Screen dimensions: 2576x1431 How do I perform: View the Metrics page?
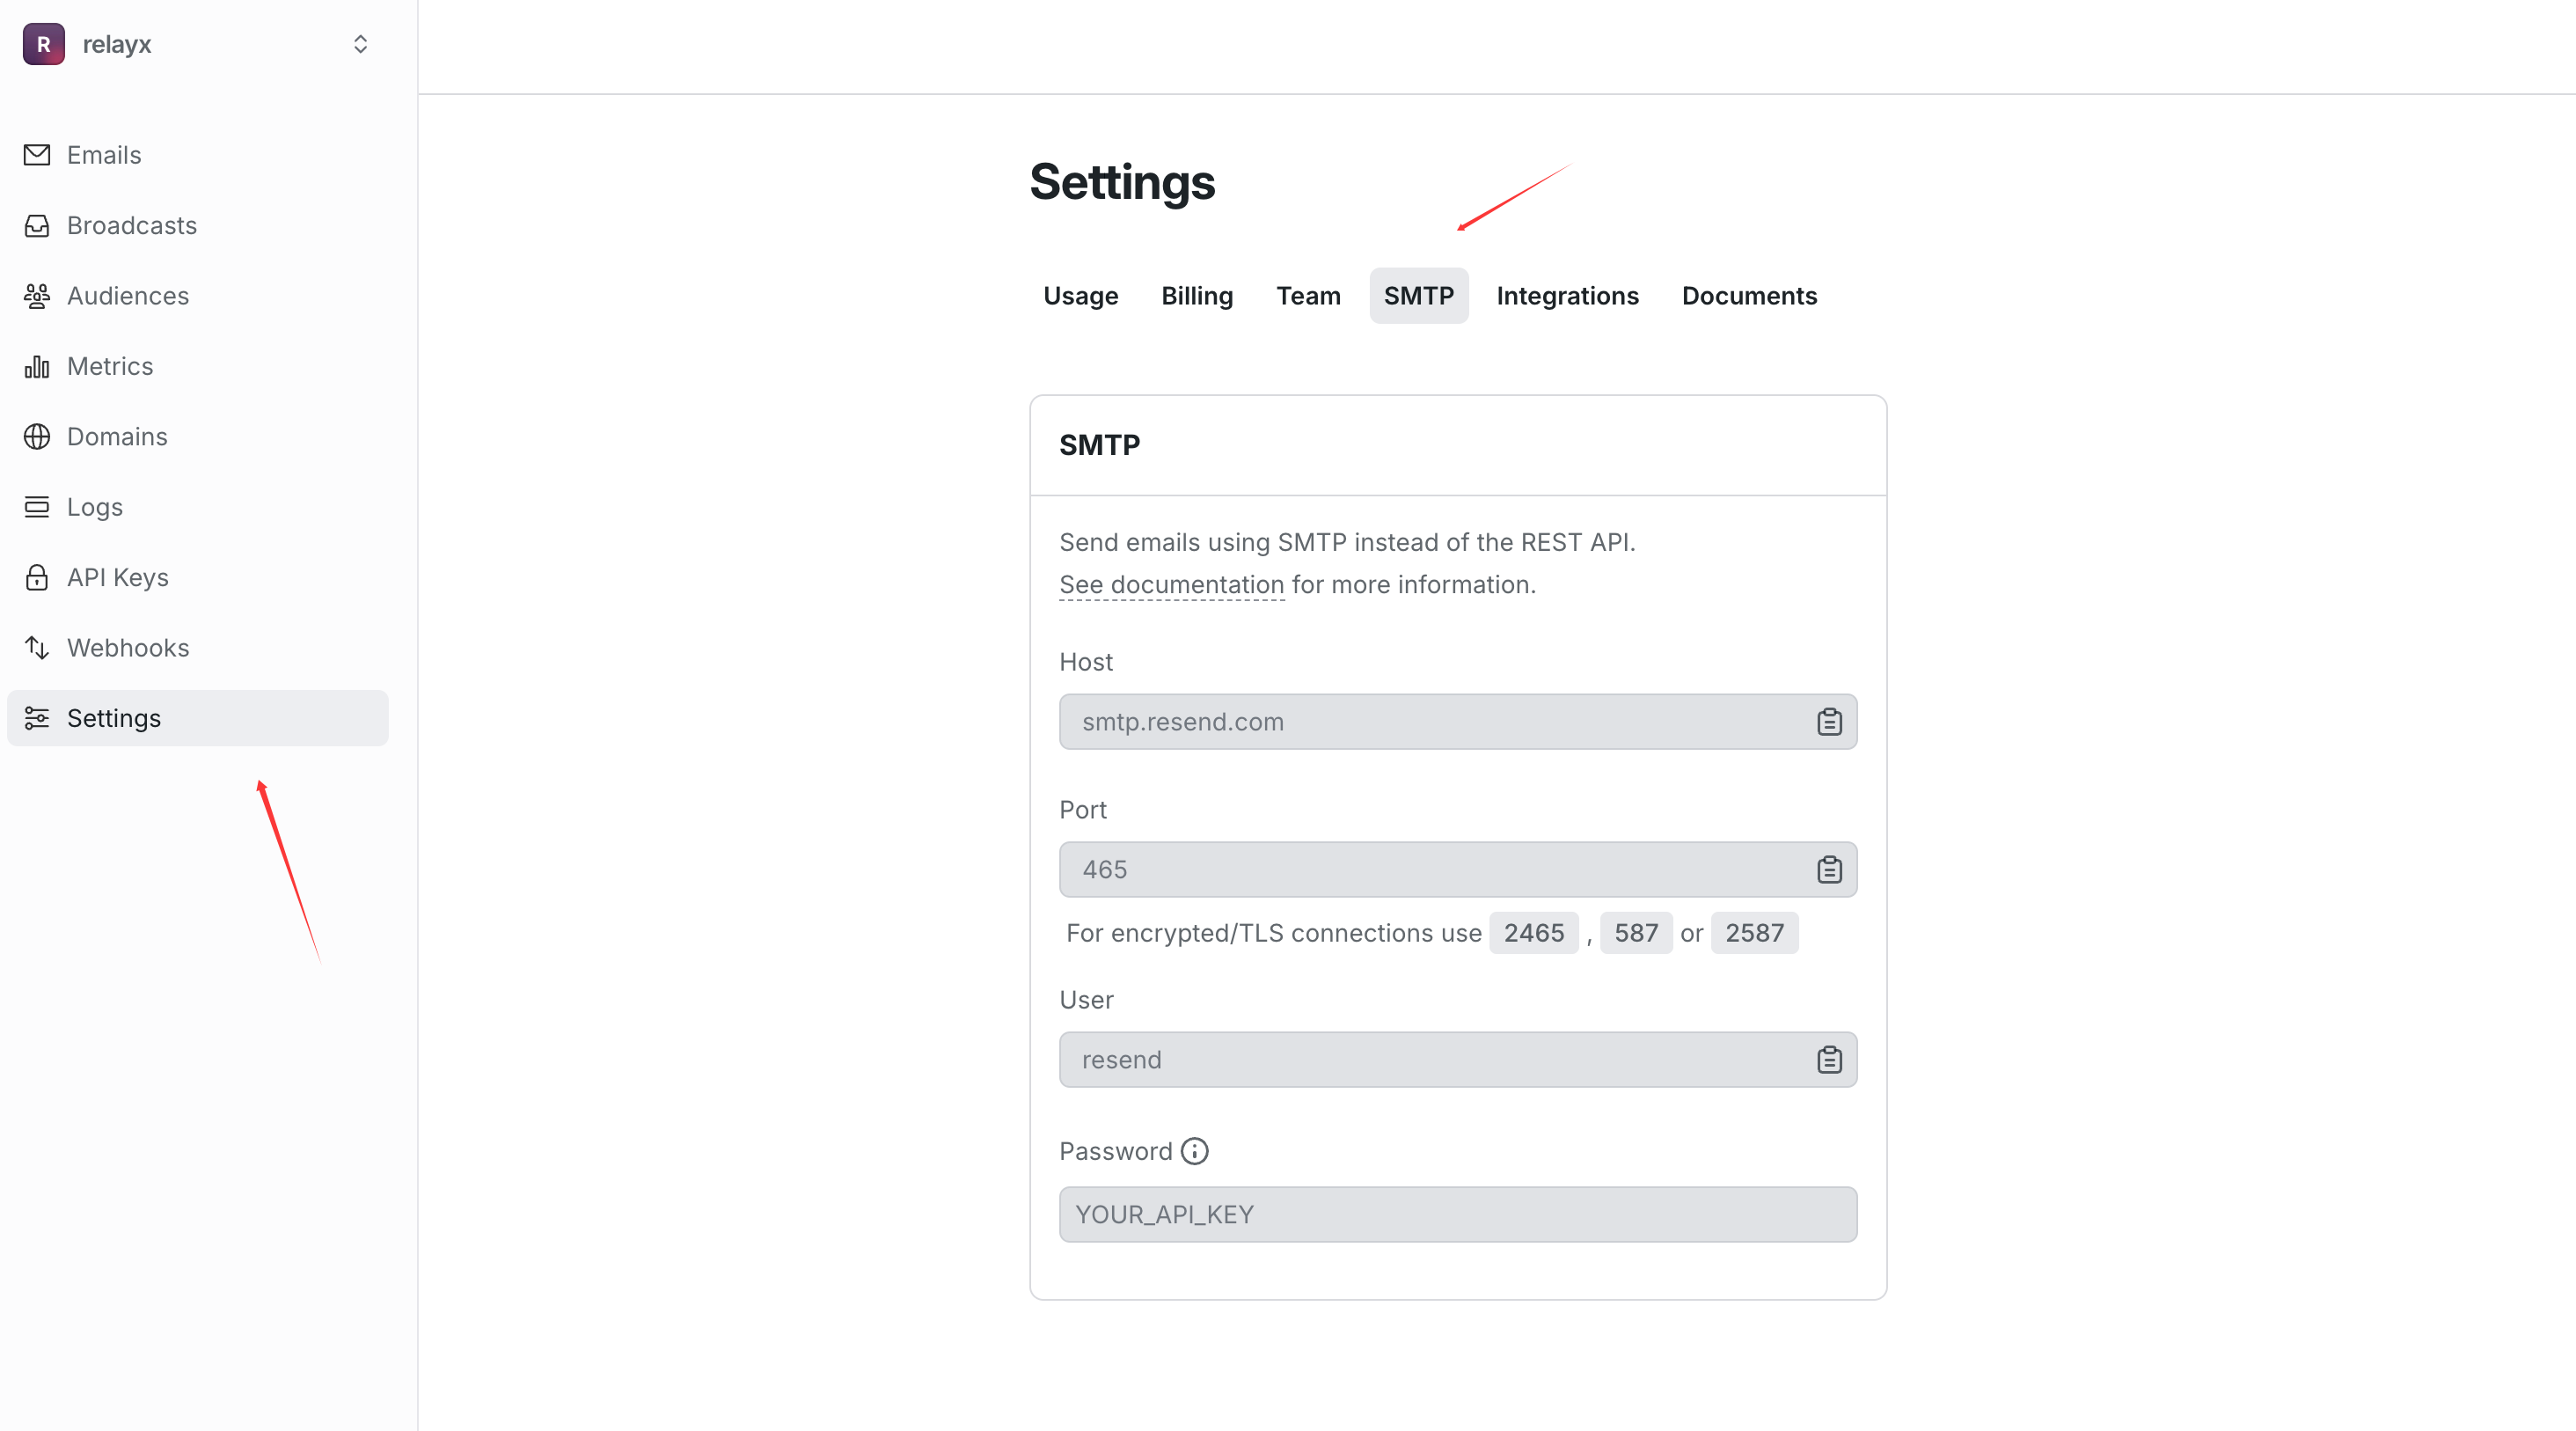[x=109, y=366]
